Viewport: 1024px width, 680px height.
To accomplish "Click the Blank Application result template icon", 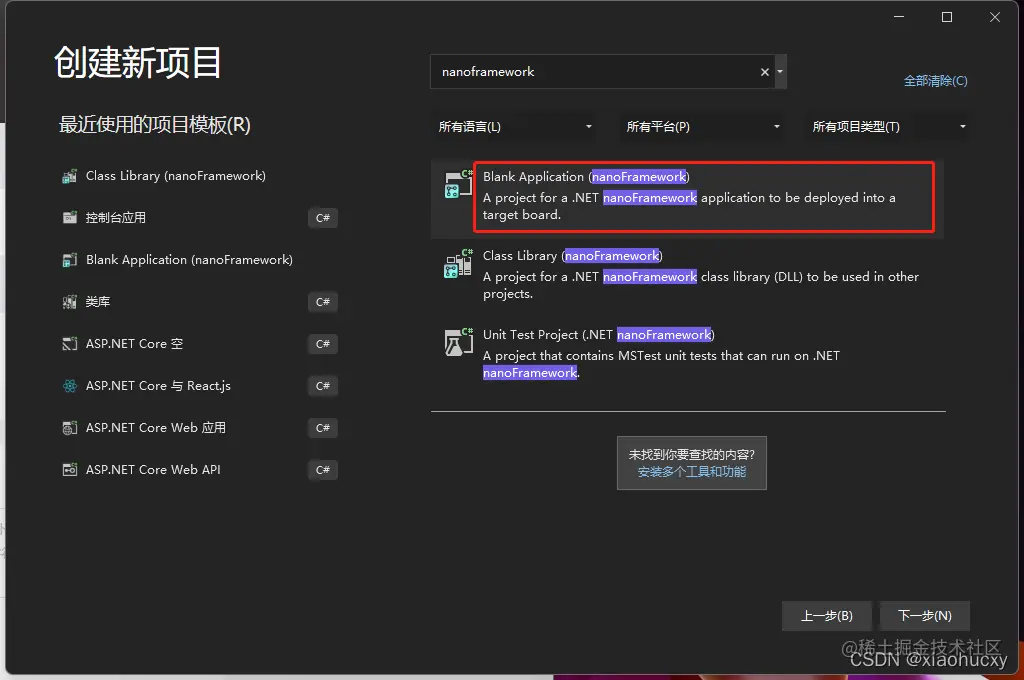I will point(458,184).
